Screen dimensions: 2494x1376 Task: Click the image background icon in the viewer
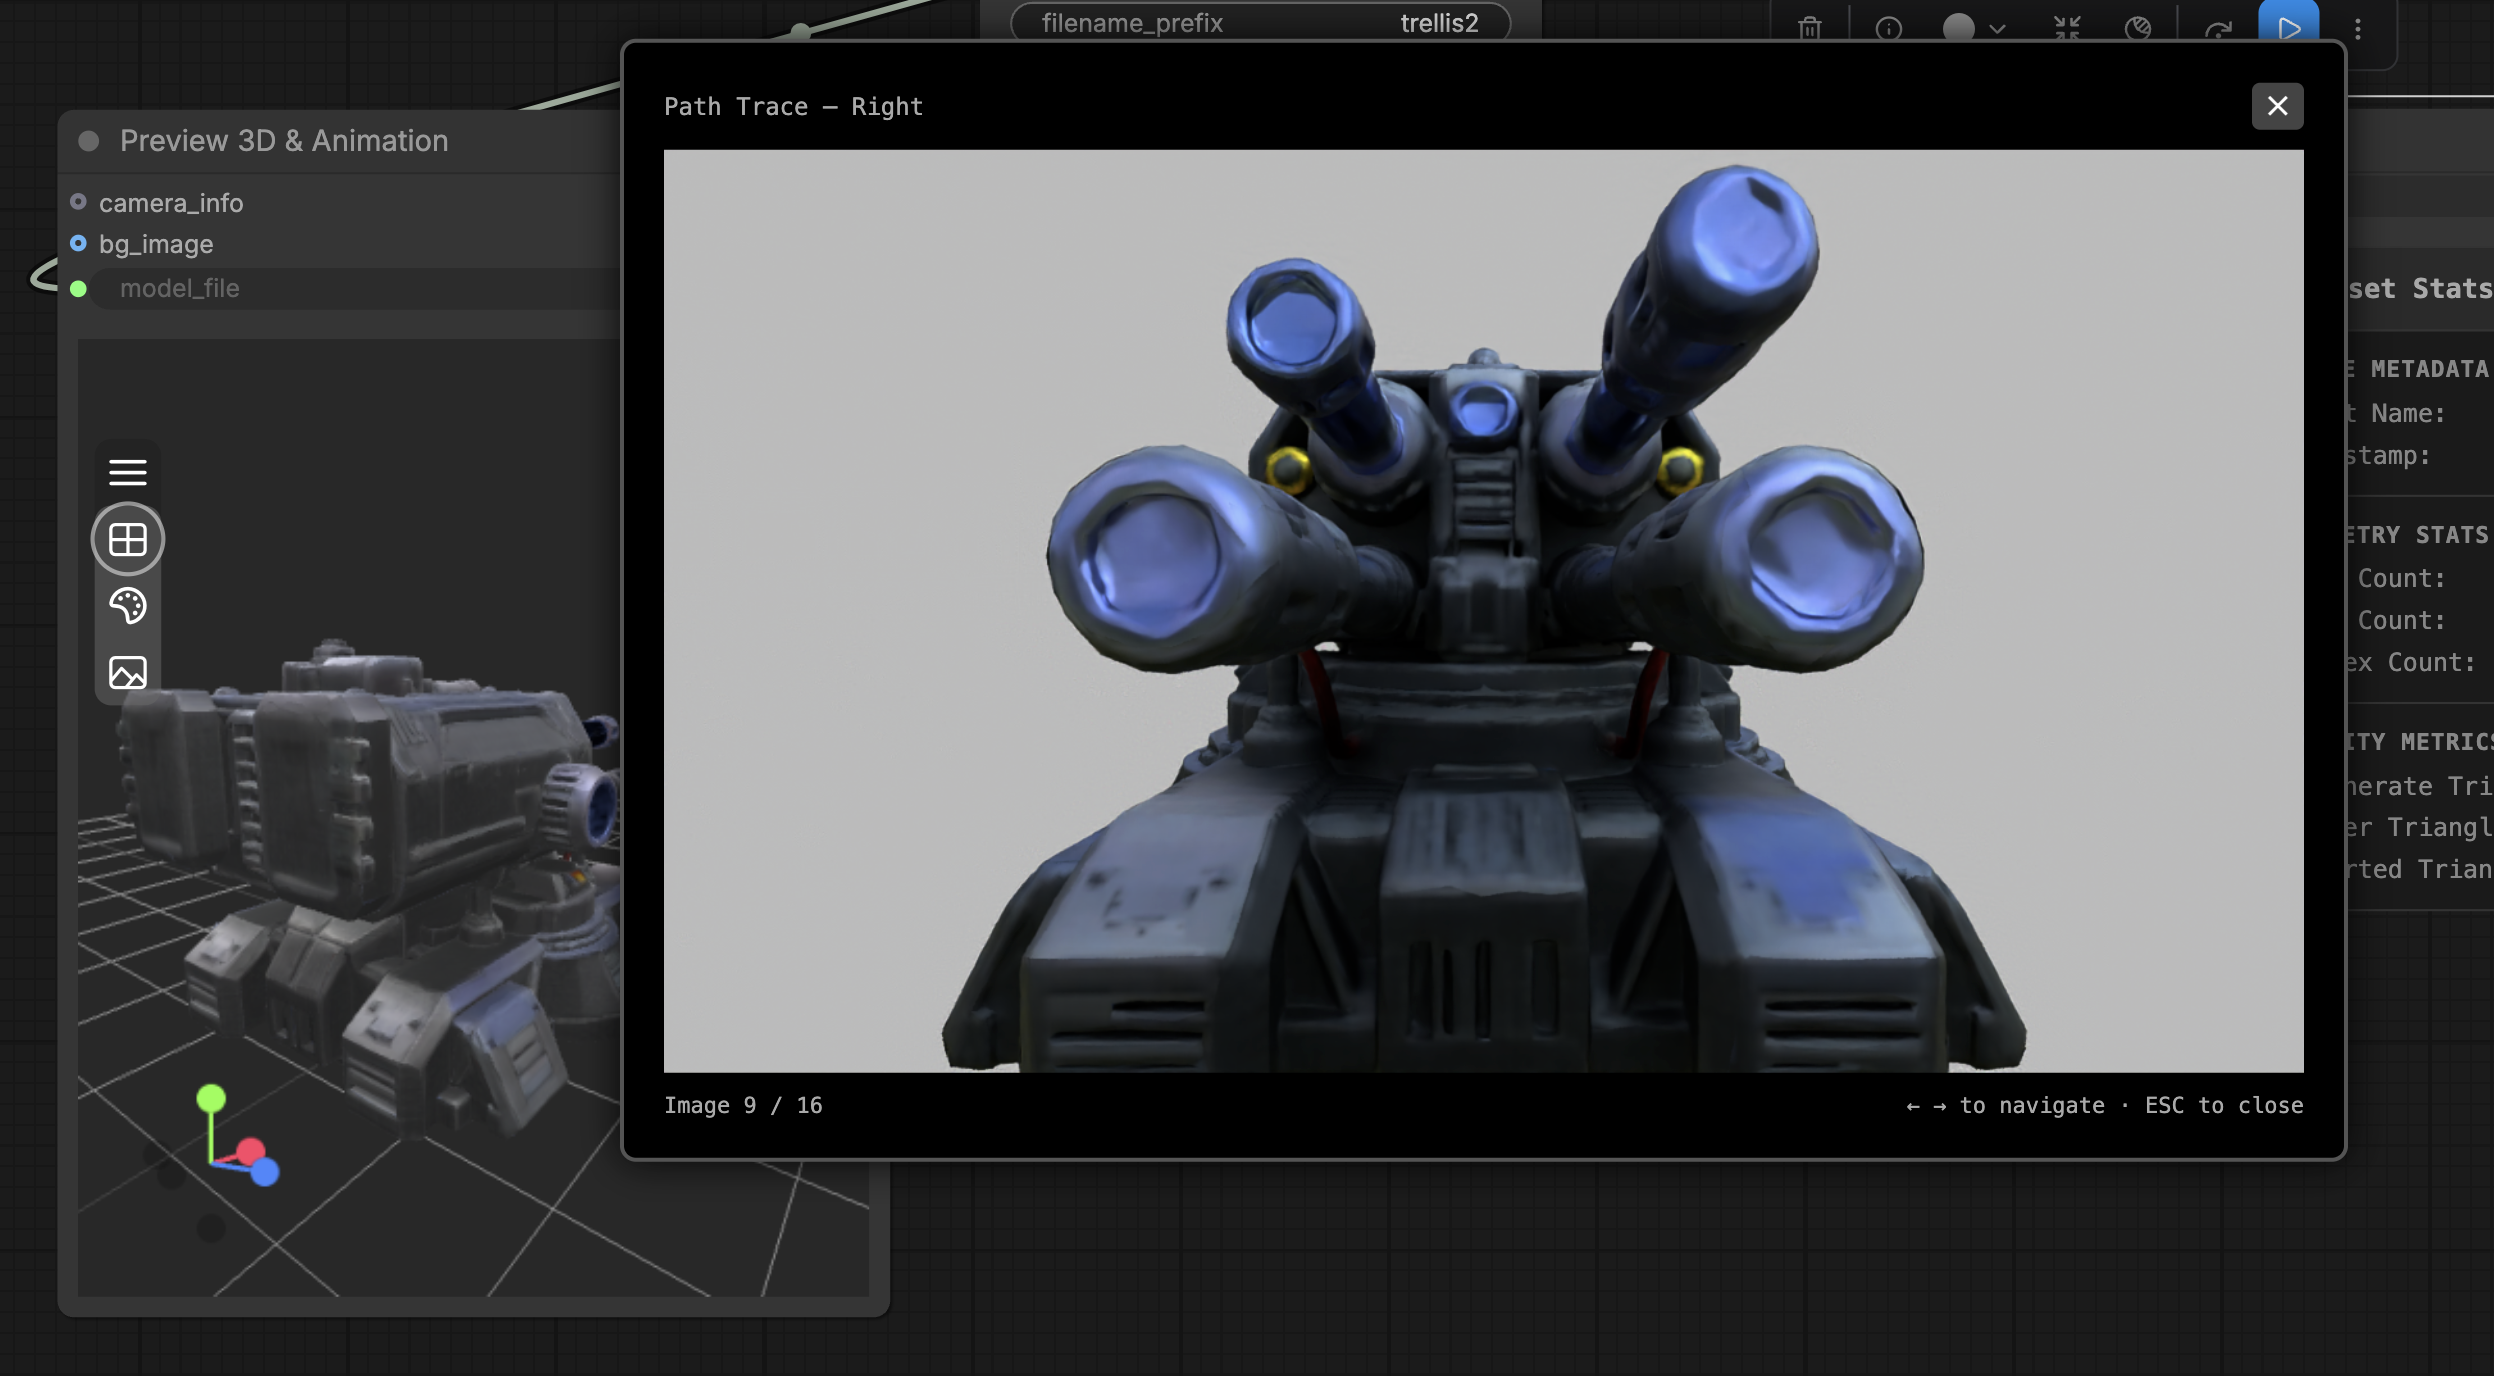pos(128,672)
